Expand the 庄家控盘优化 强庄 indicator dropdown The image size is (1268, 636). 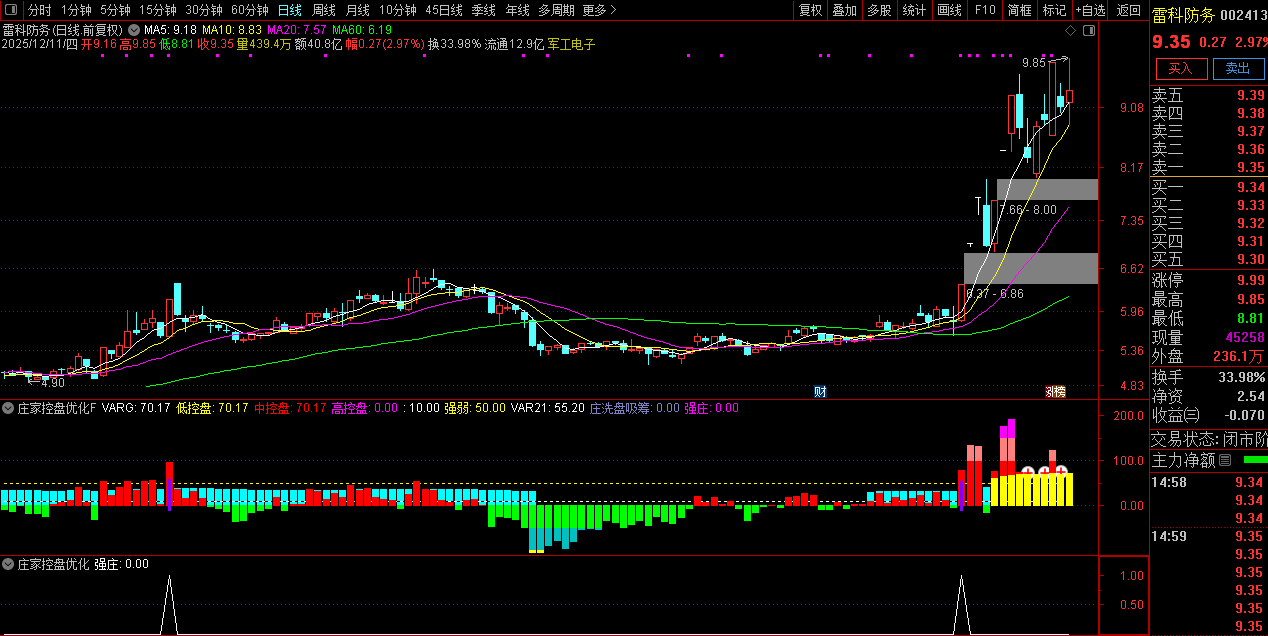(x=8, y=564)
